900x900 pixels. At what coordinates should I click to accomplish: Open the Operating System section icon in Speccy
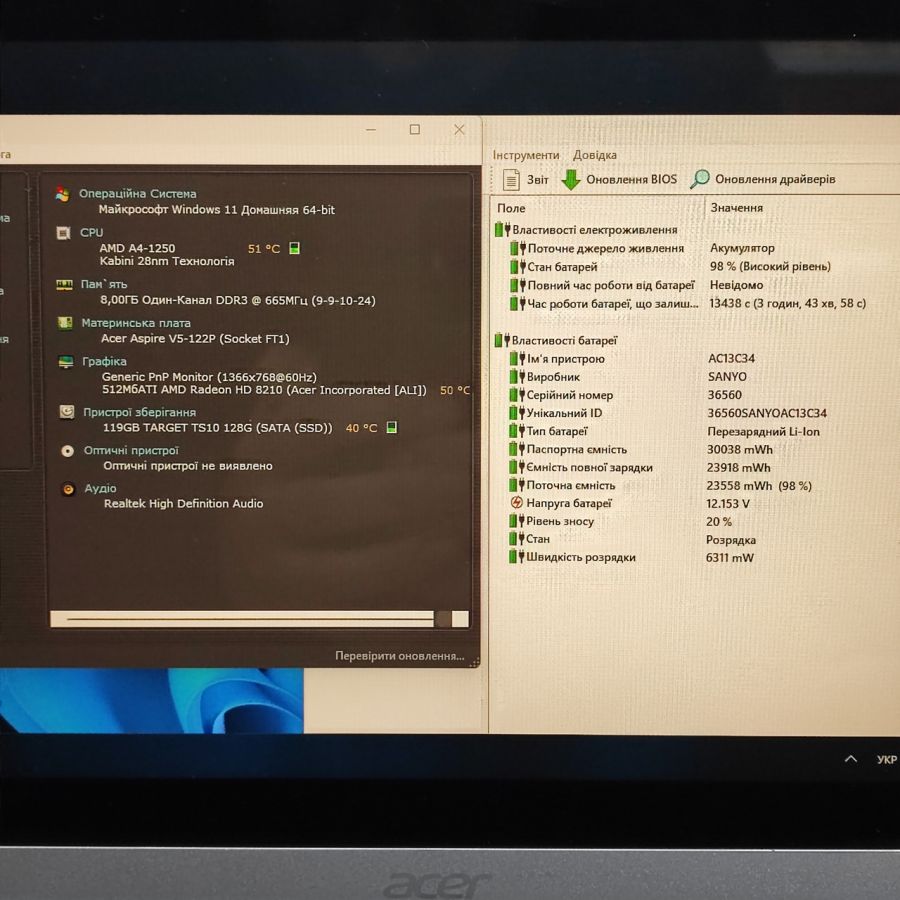pos(63,194)
